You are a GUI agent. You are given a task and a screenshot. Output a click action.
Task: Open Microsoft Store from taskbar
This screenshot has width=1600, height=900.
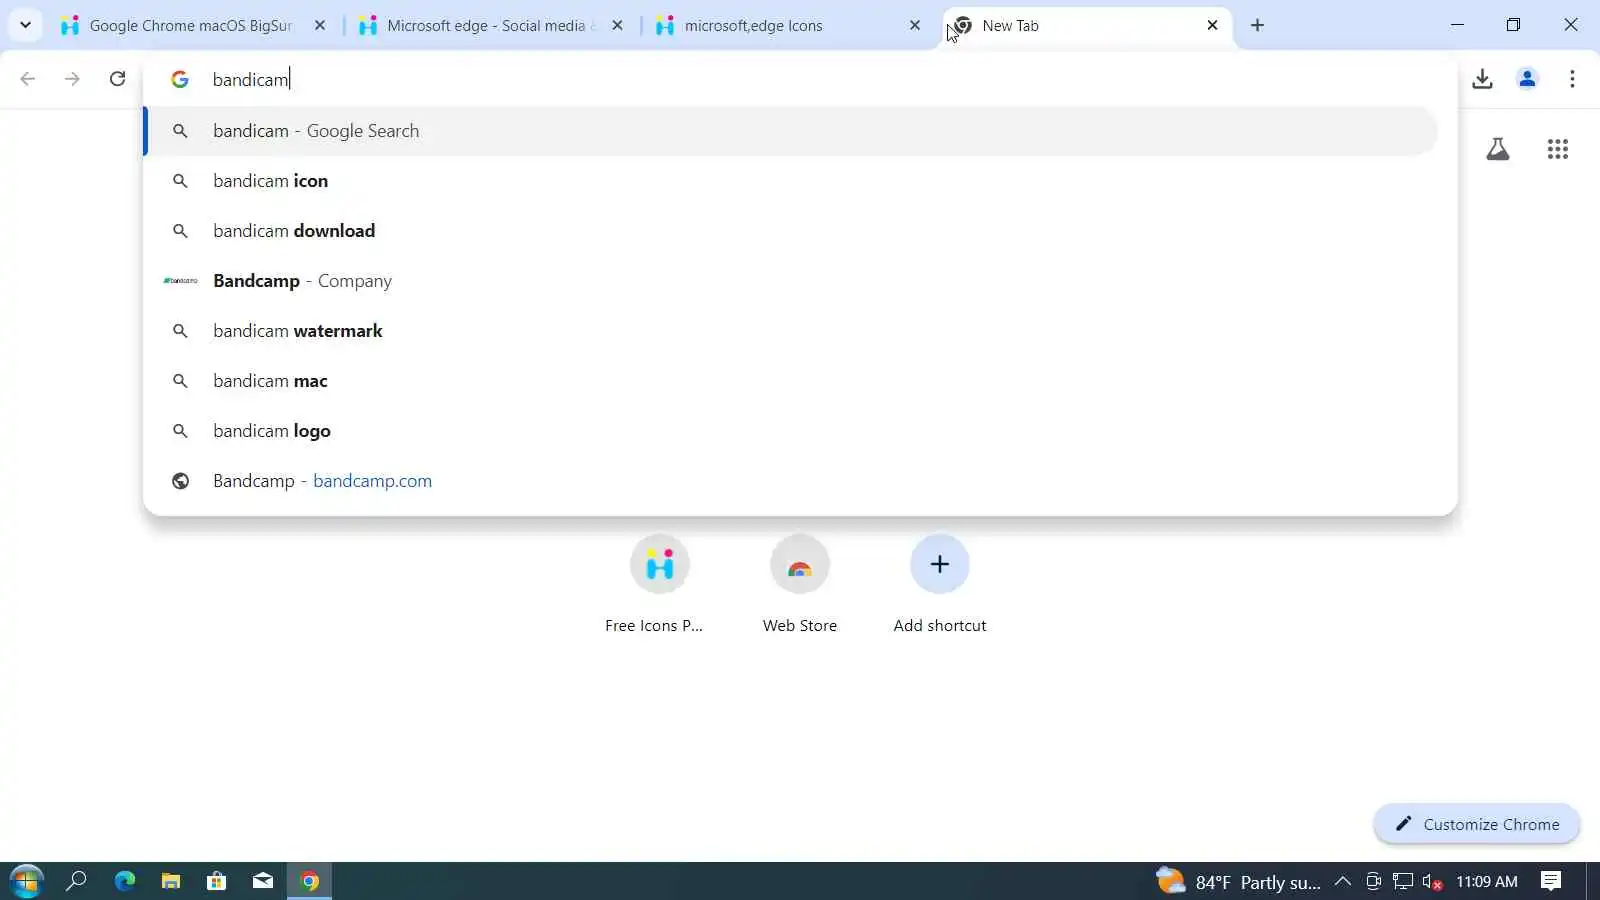[x=216, y=881]
